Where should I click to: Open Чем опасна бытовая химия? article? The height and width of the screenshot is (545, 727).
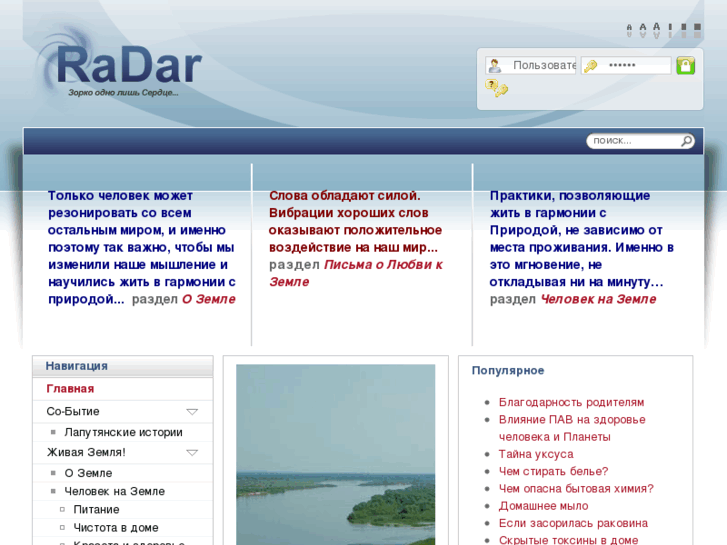pyautogui.click(x=576, y=488)
